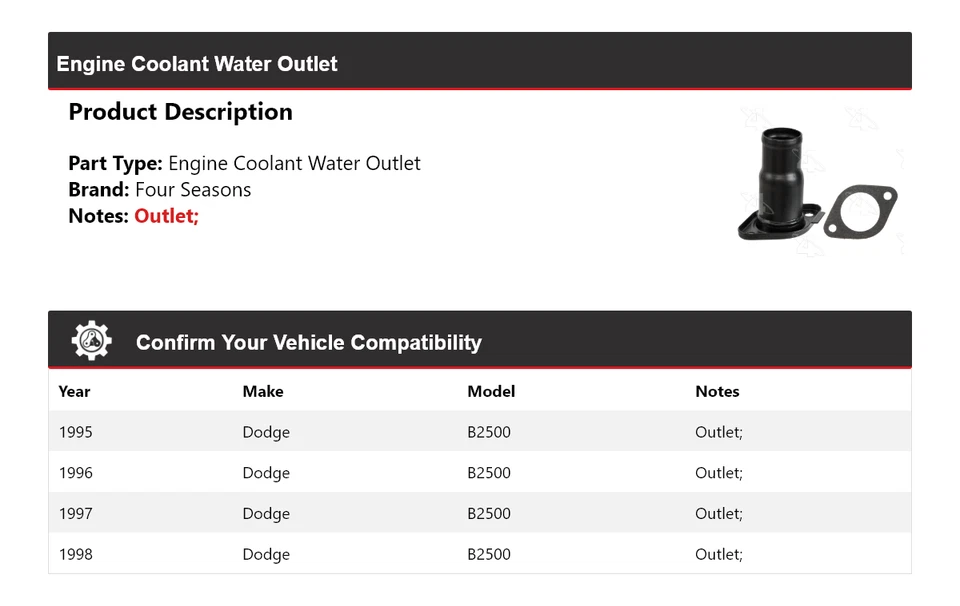
Task: Select the Make column header
Action: (263, 391)
